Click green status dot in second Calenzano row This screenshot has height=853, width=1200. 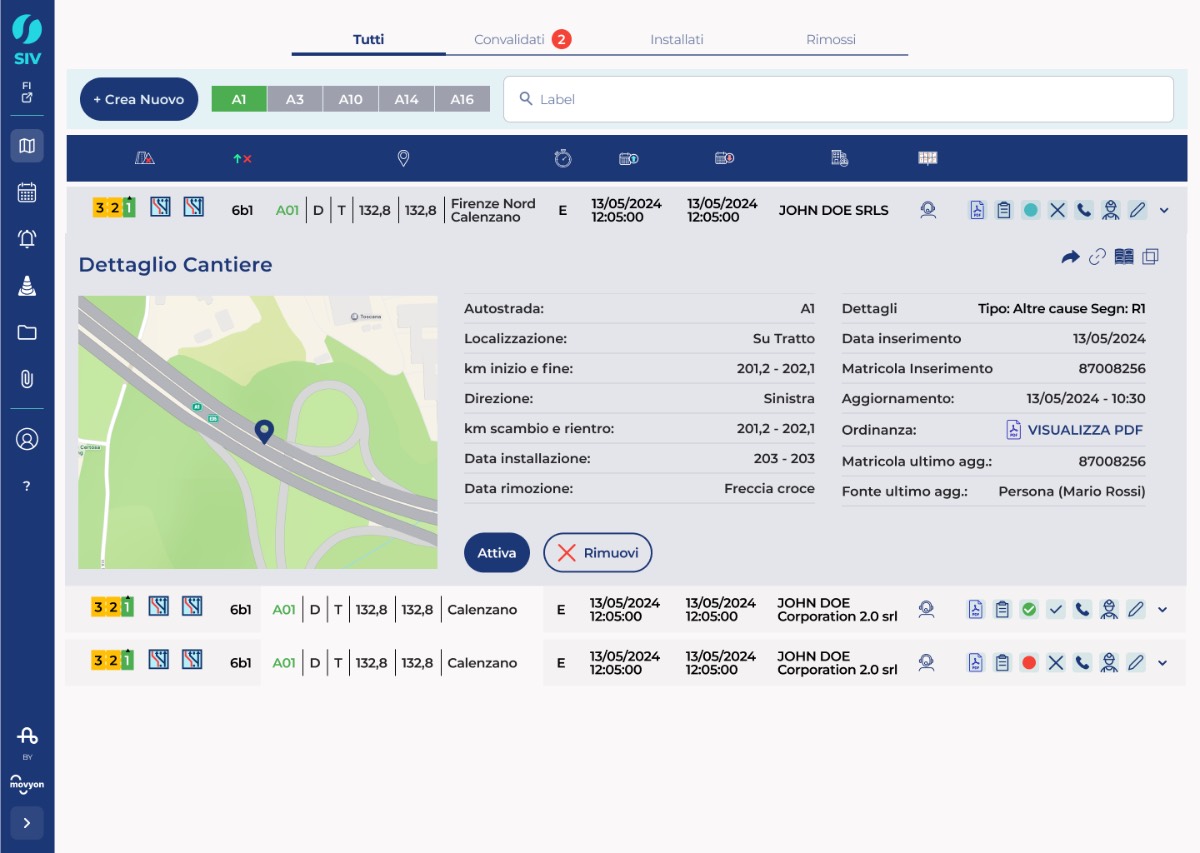pos(1028,609)
